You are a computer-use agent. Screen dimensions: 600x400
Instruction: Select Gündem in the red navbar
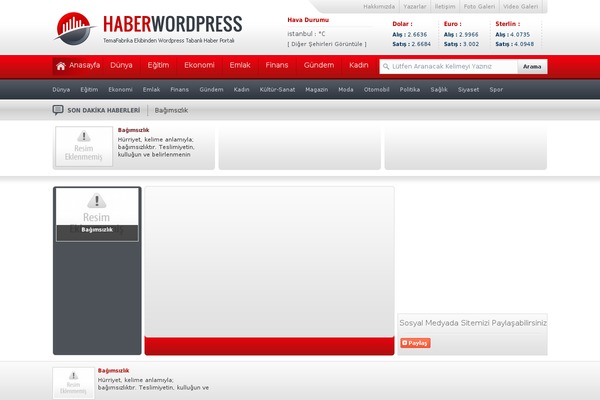point(319,65)
